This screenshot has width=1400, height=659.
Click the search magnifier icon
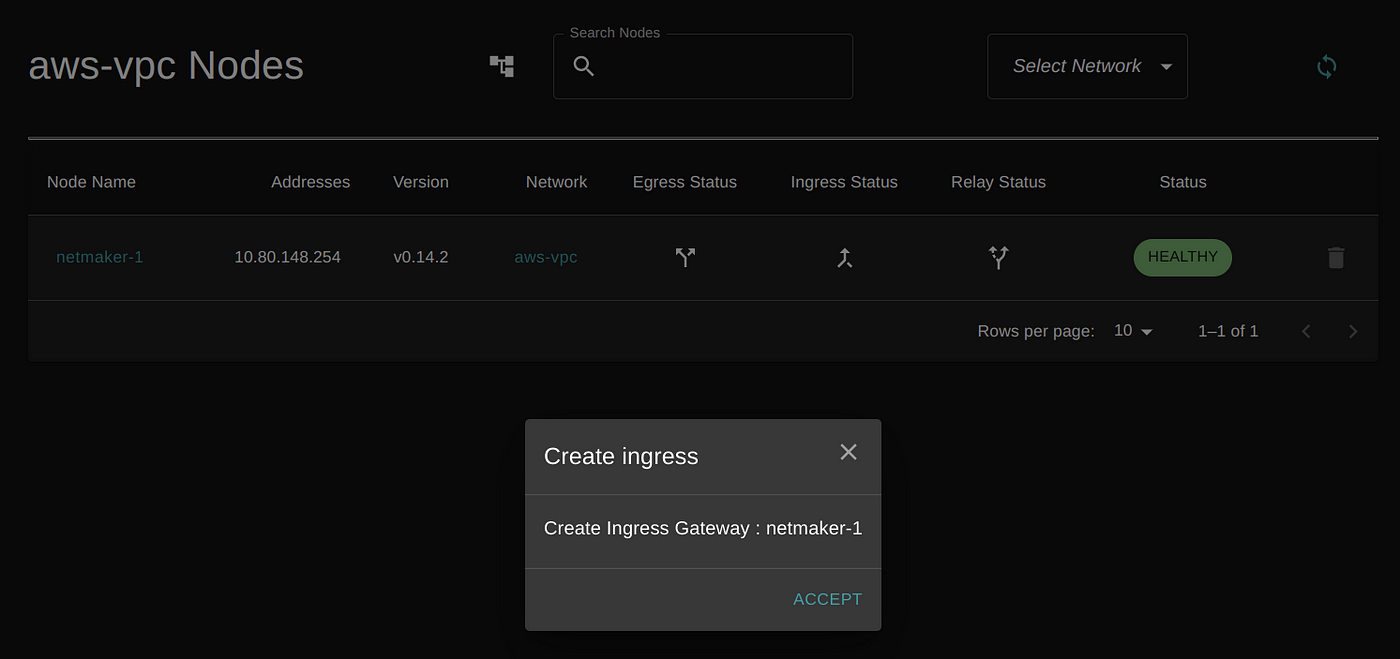(584, 67)
